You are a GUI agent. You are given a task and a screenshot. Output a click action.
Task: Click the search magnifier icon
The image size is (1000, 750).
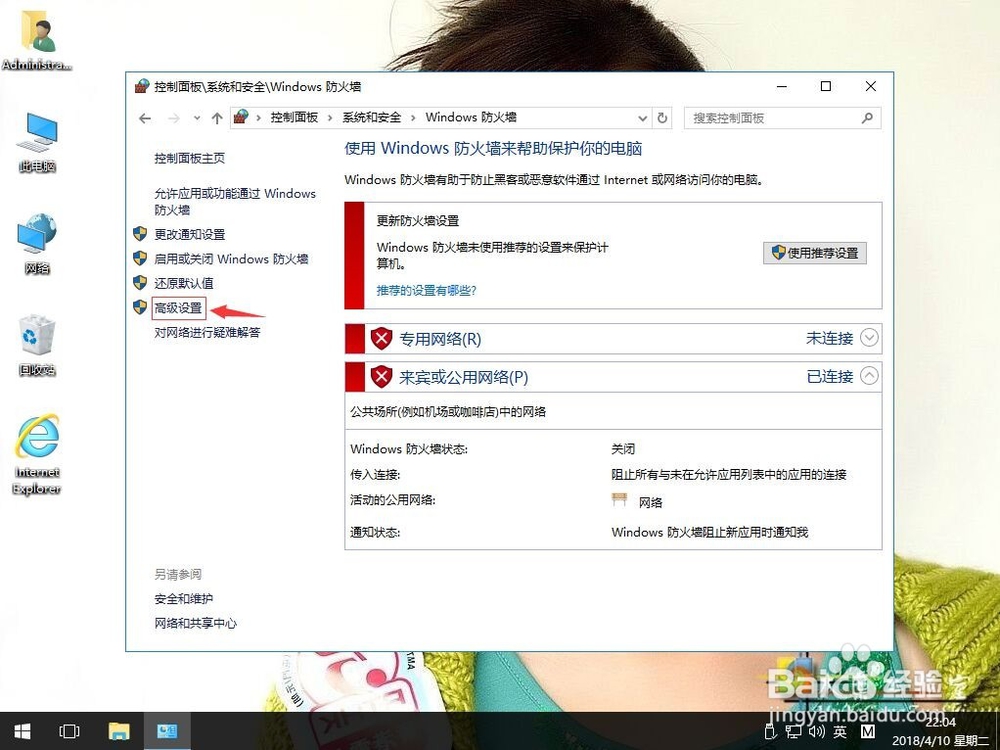(867, 118)
